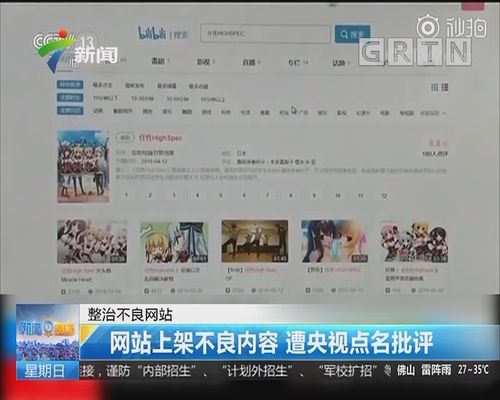Image resolution: width=500 pixels, height=400 pixels.
Task: Focus the search input box
Action: [x=265, y=34]
